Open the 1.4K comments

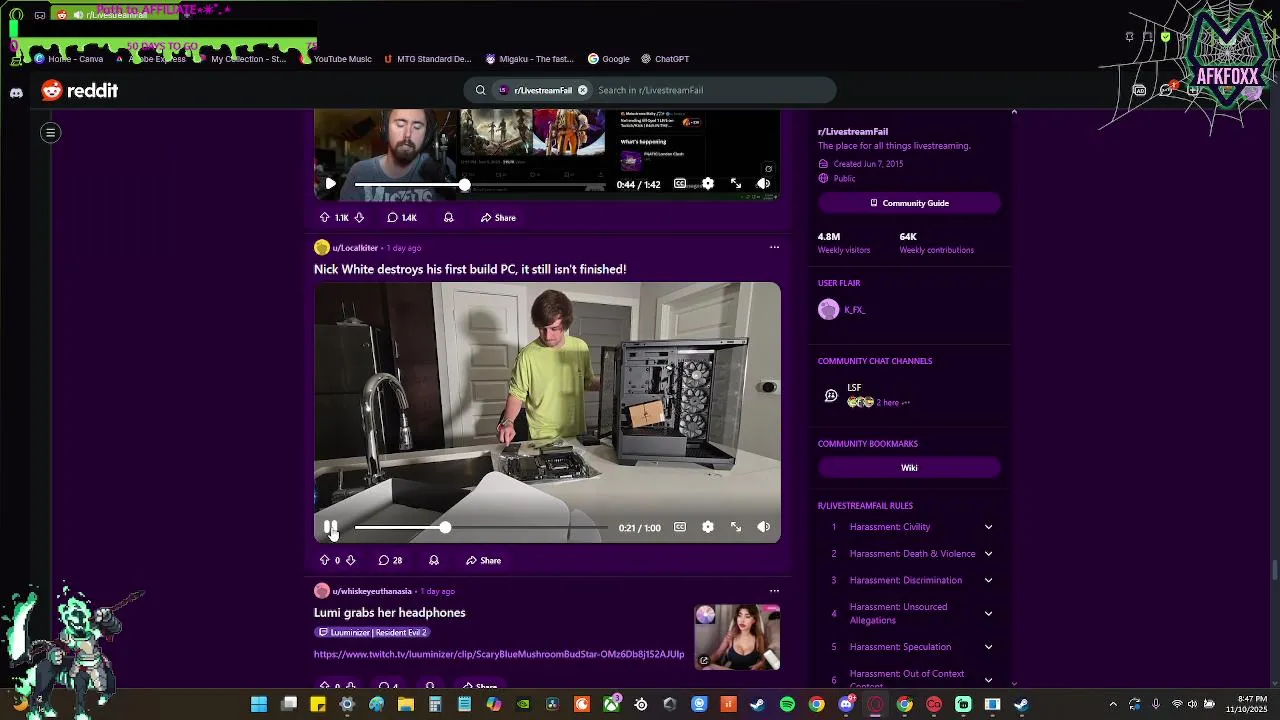(x=402, y=217)
